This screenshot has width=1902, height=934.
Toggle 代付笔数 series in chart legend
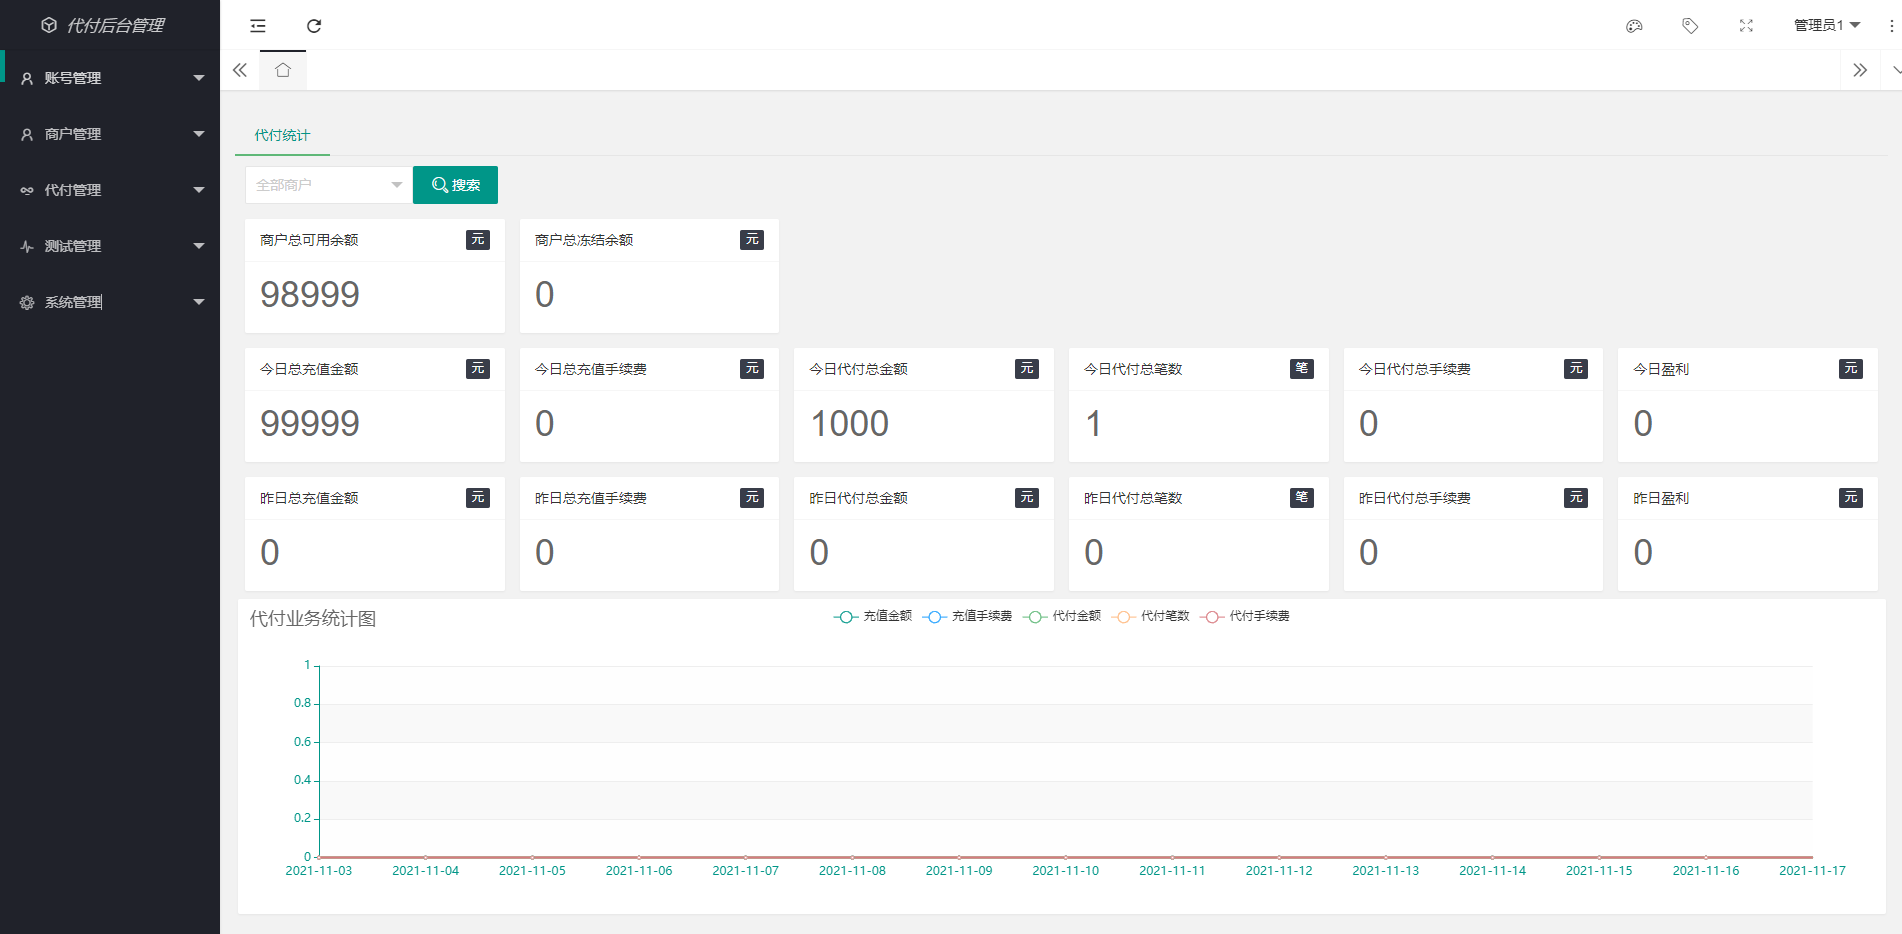coord(1151,616)
